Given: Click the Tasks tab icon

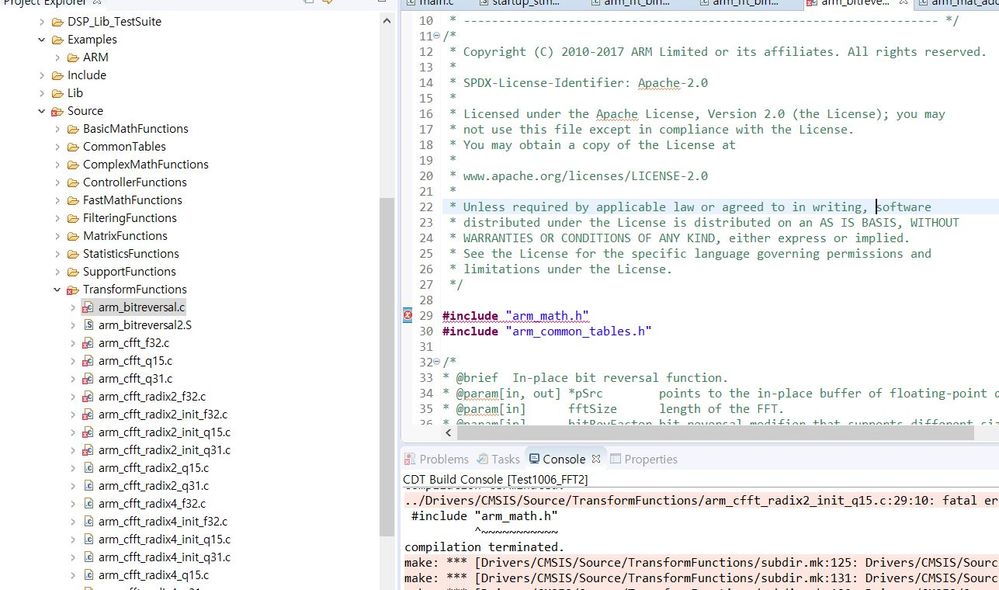Looking at the screenshot, I should [483, 459].
